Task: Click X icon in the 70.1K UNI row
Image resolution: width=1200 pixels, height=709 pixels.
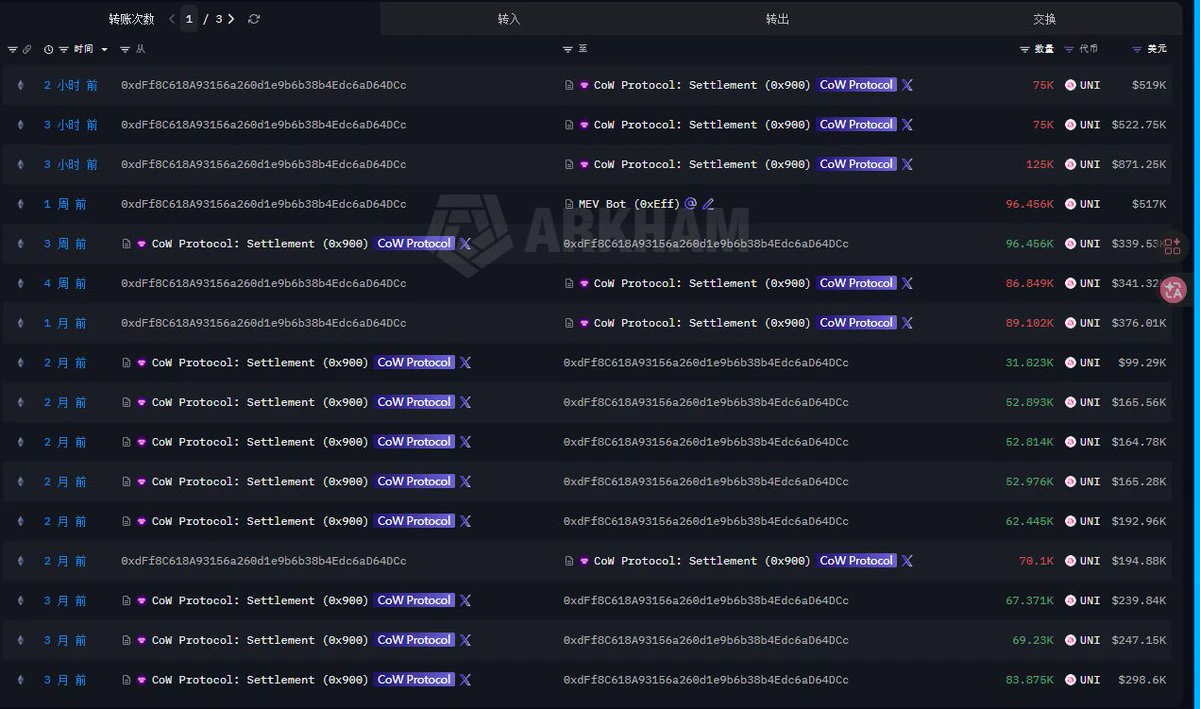Action: pyautogui.click(x=907, y=561)
